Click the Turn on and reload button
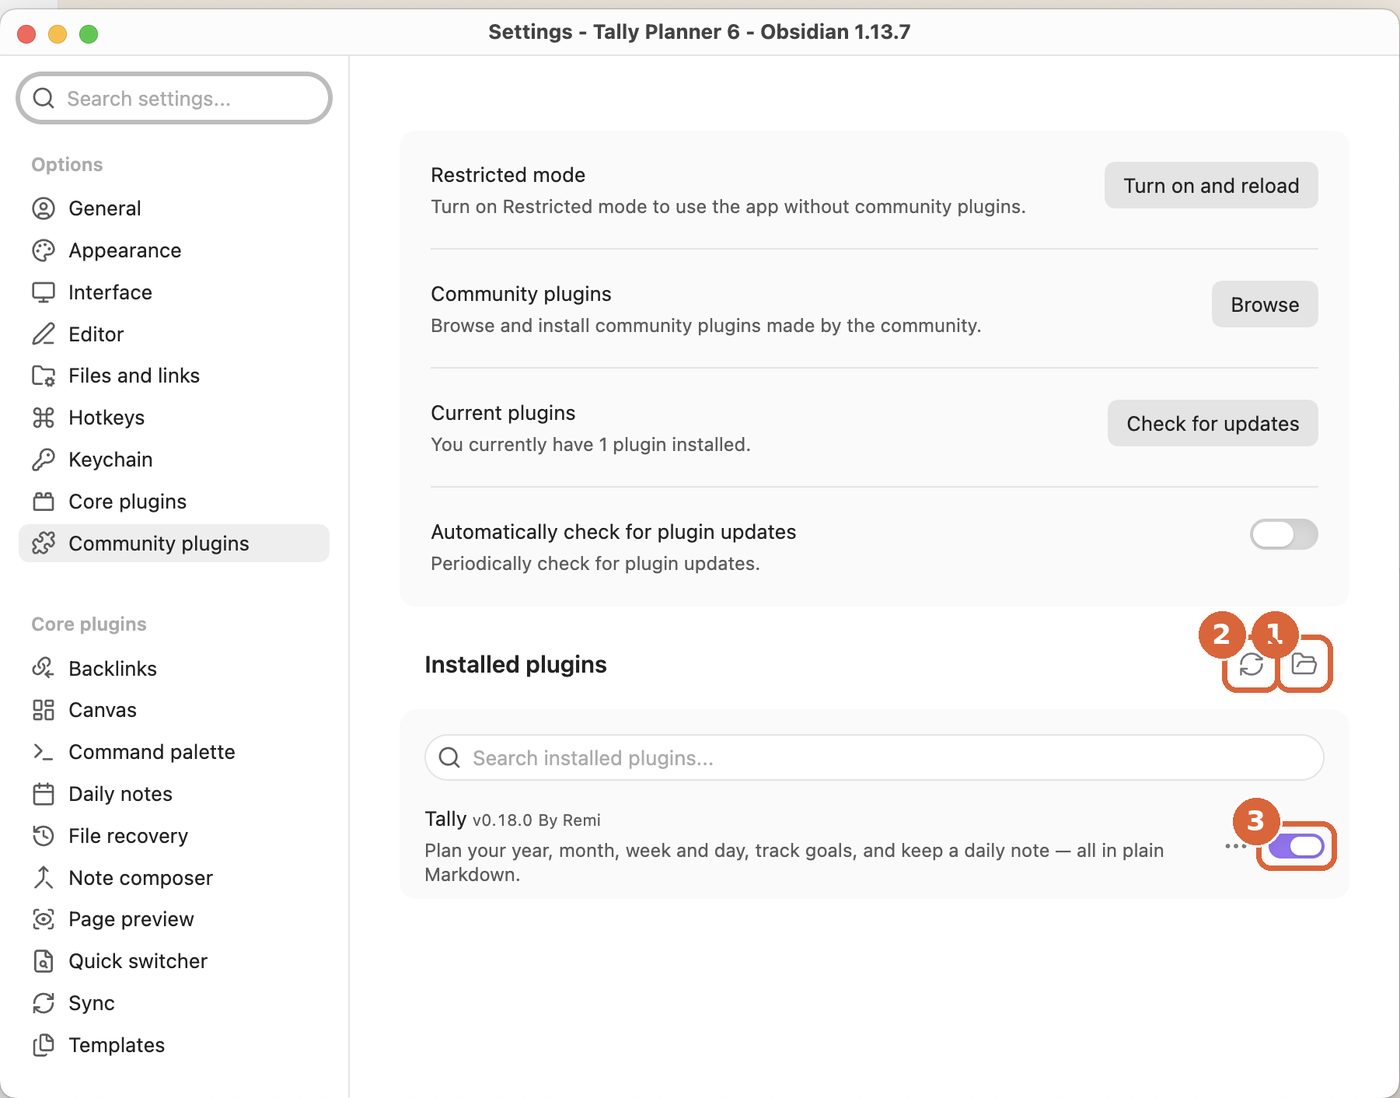This screenshot has height=1098, width=1400. (1211, 186)
